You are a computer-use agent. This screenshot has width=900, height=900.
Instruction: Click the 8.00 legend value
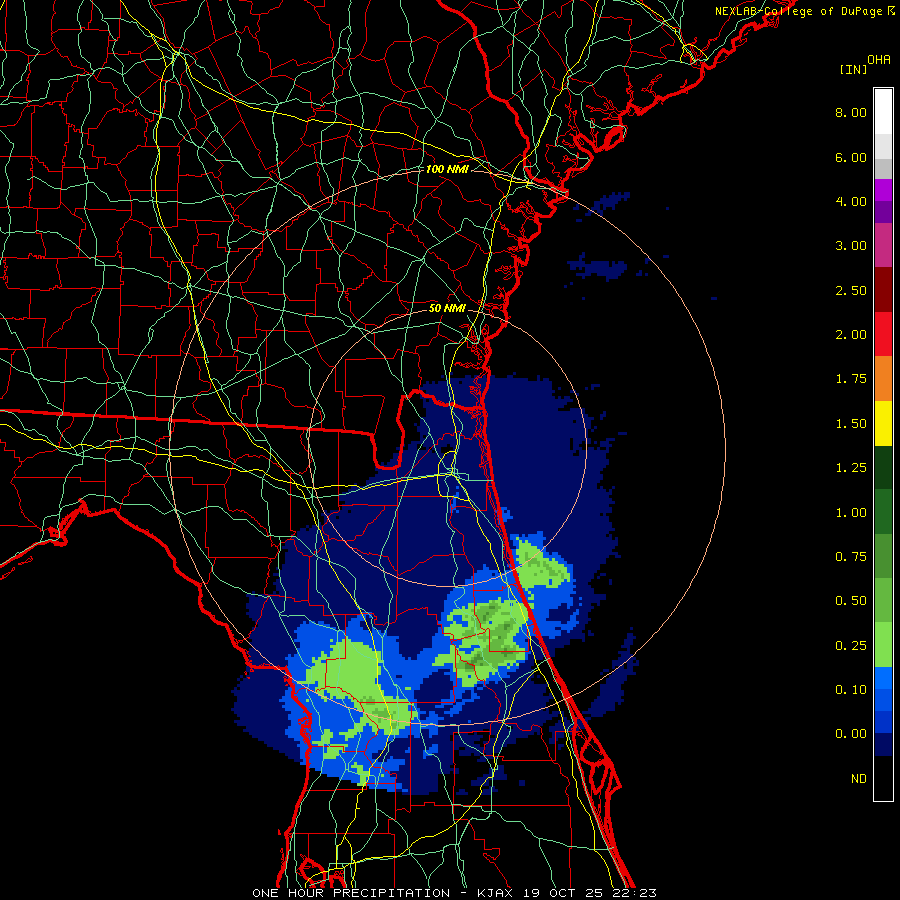(851, 112)
